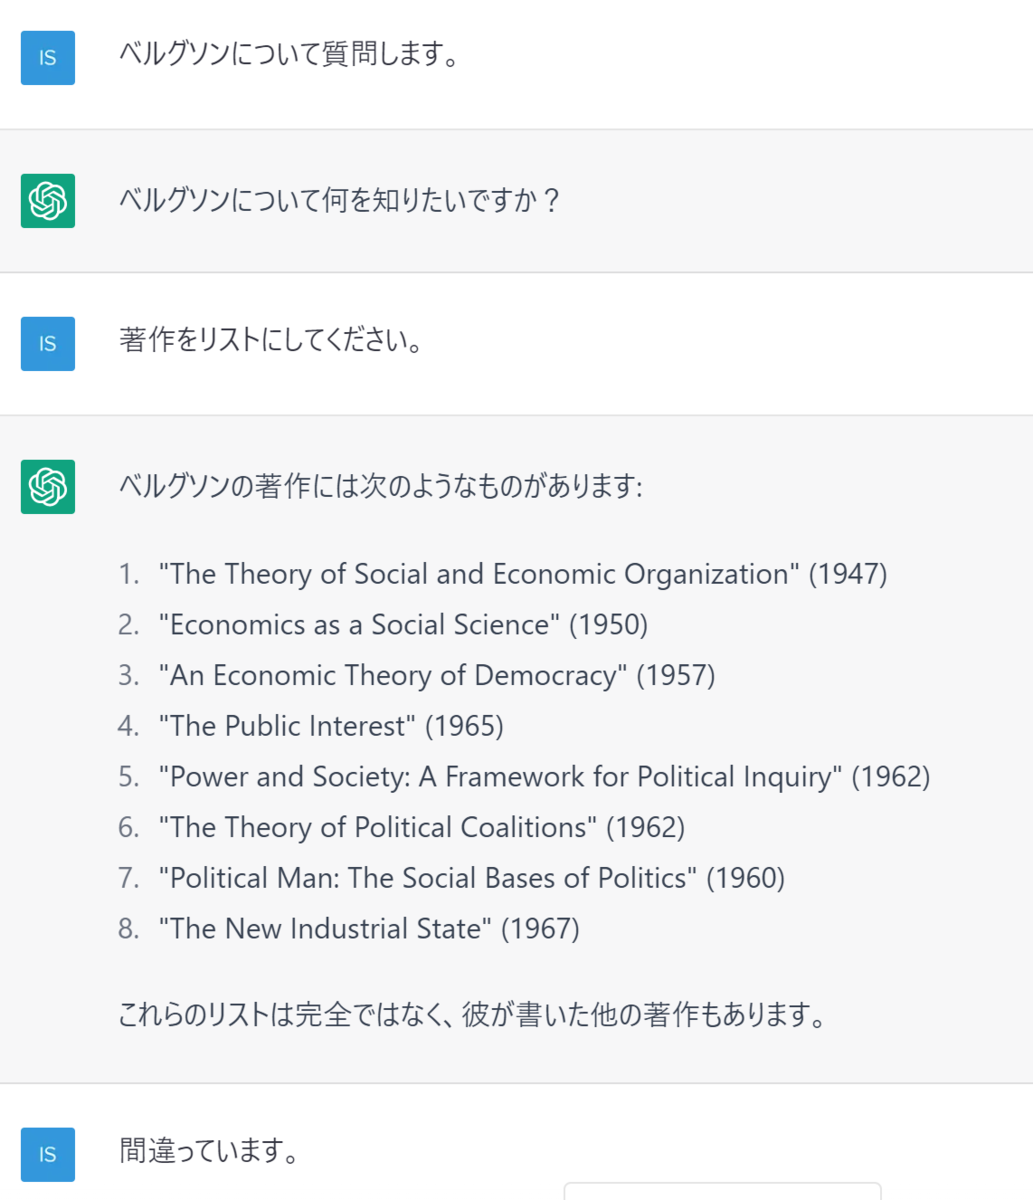Click list item An Economic Theory of Democracy
Screen dimensions: 1033x1200
point(437,676)
